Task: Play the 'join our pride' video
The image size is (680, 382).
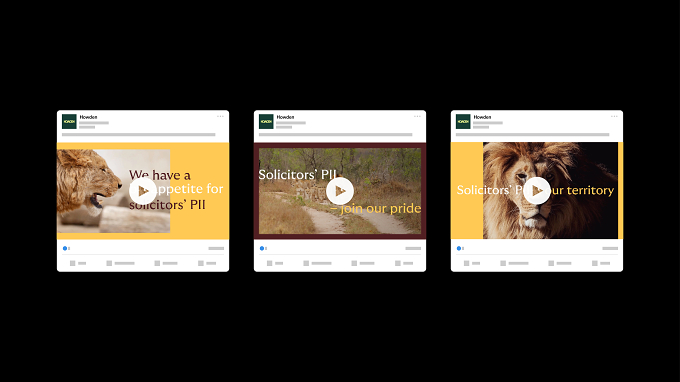Action: tap(340, 191)
